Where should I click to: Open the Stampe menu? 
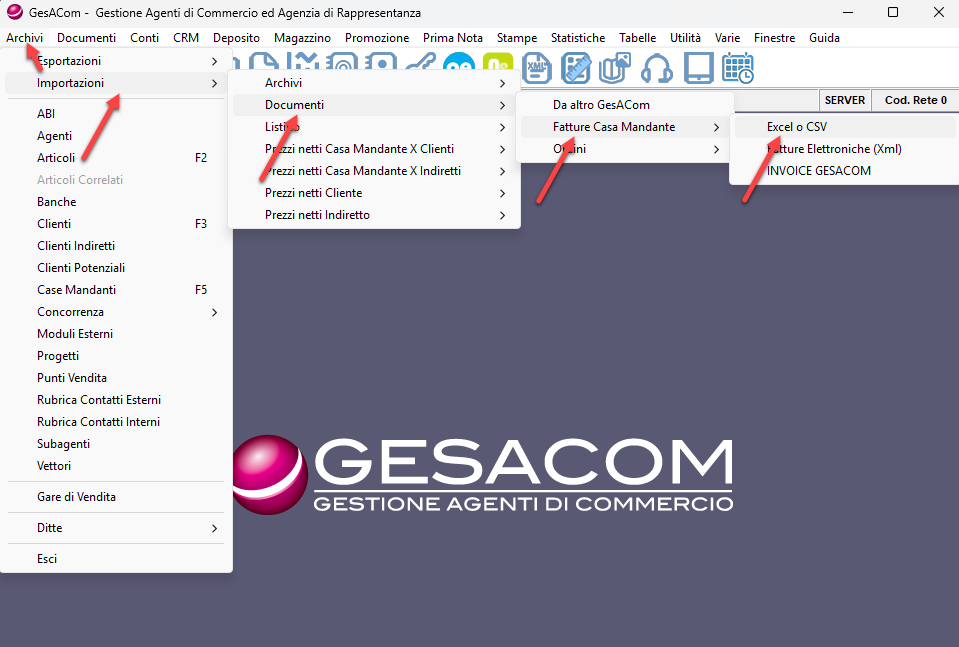pyautogui.click(x=517, y=38)
